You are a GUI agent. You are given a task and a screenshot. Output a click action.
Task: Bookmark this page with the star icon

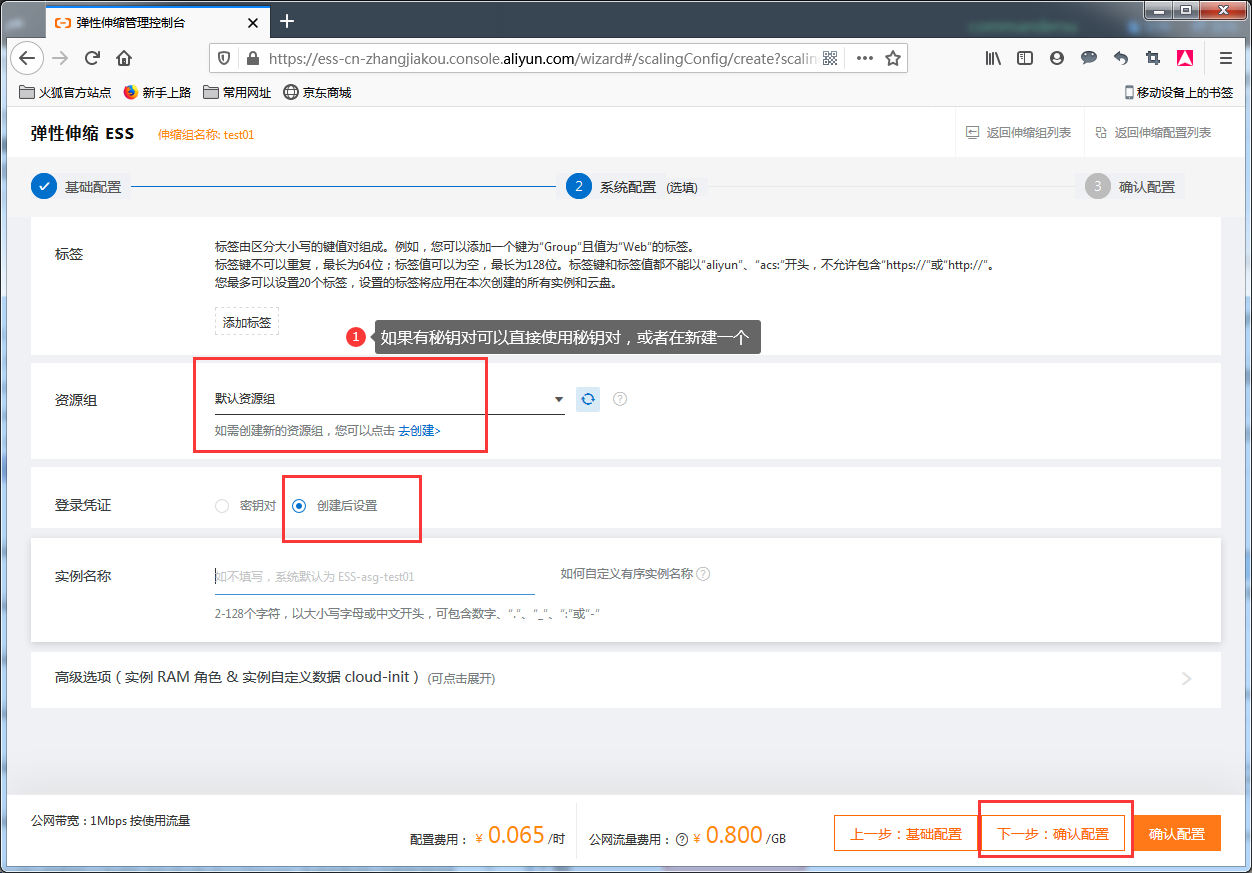[893, 58]
